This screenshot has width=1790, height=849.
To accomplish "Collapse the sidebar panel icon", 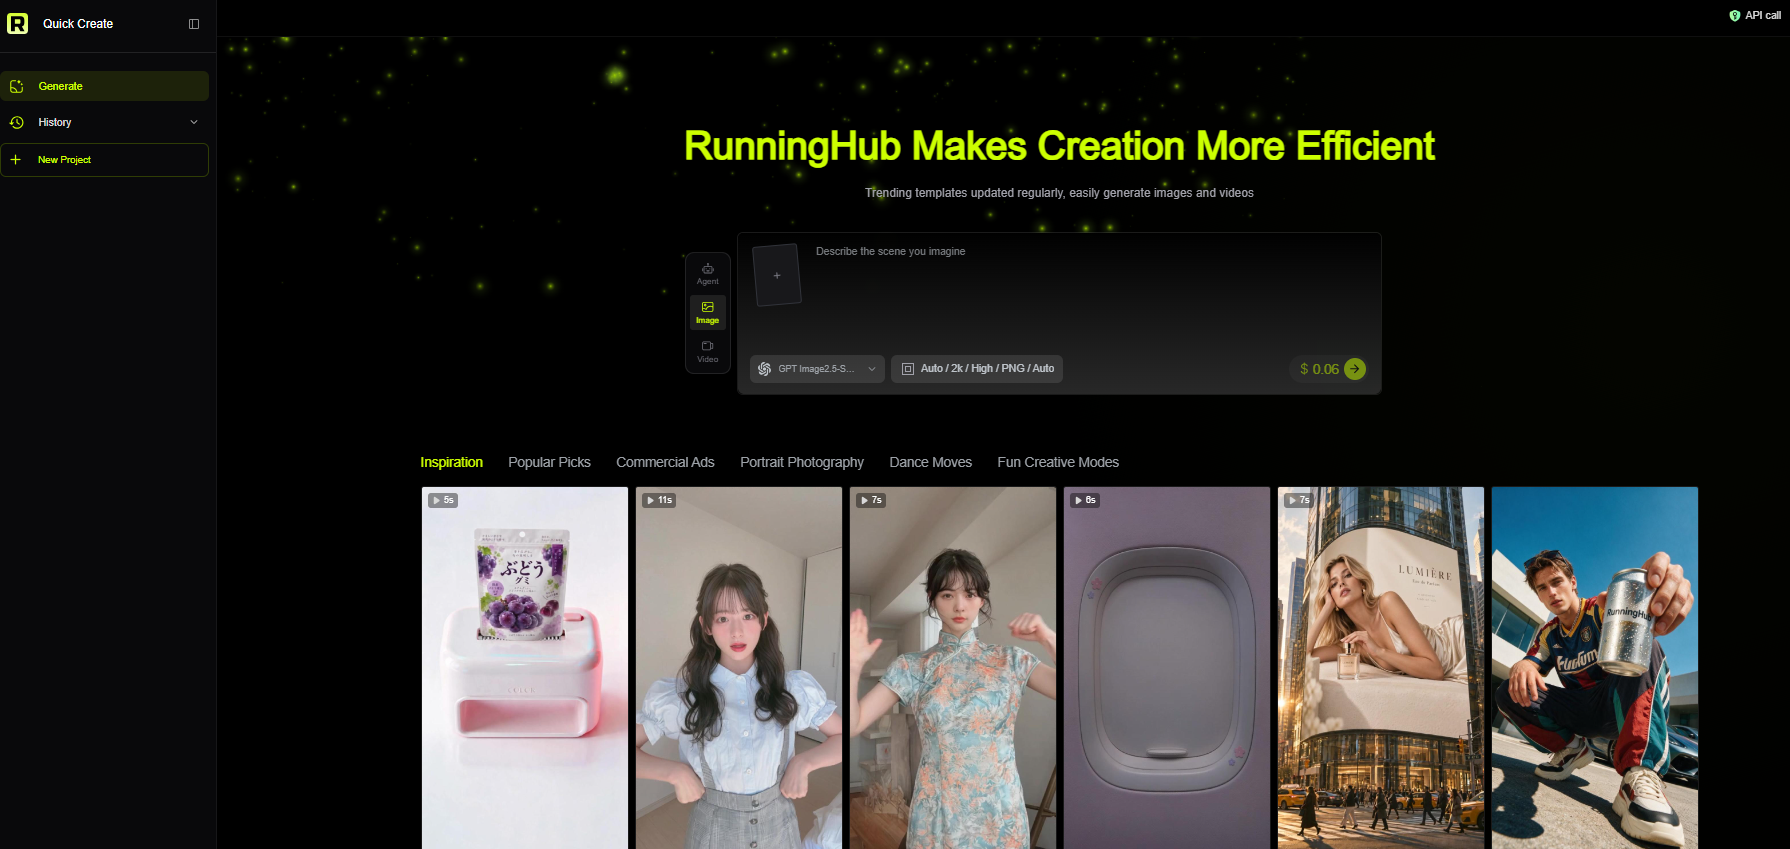I will point(194,24).
